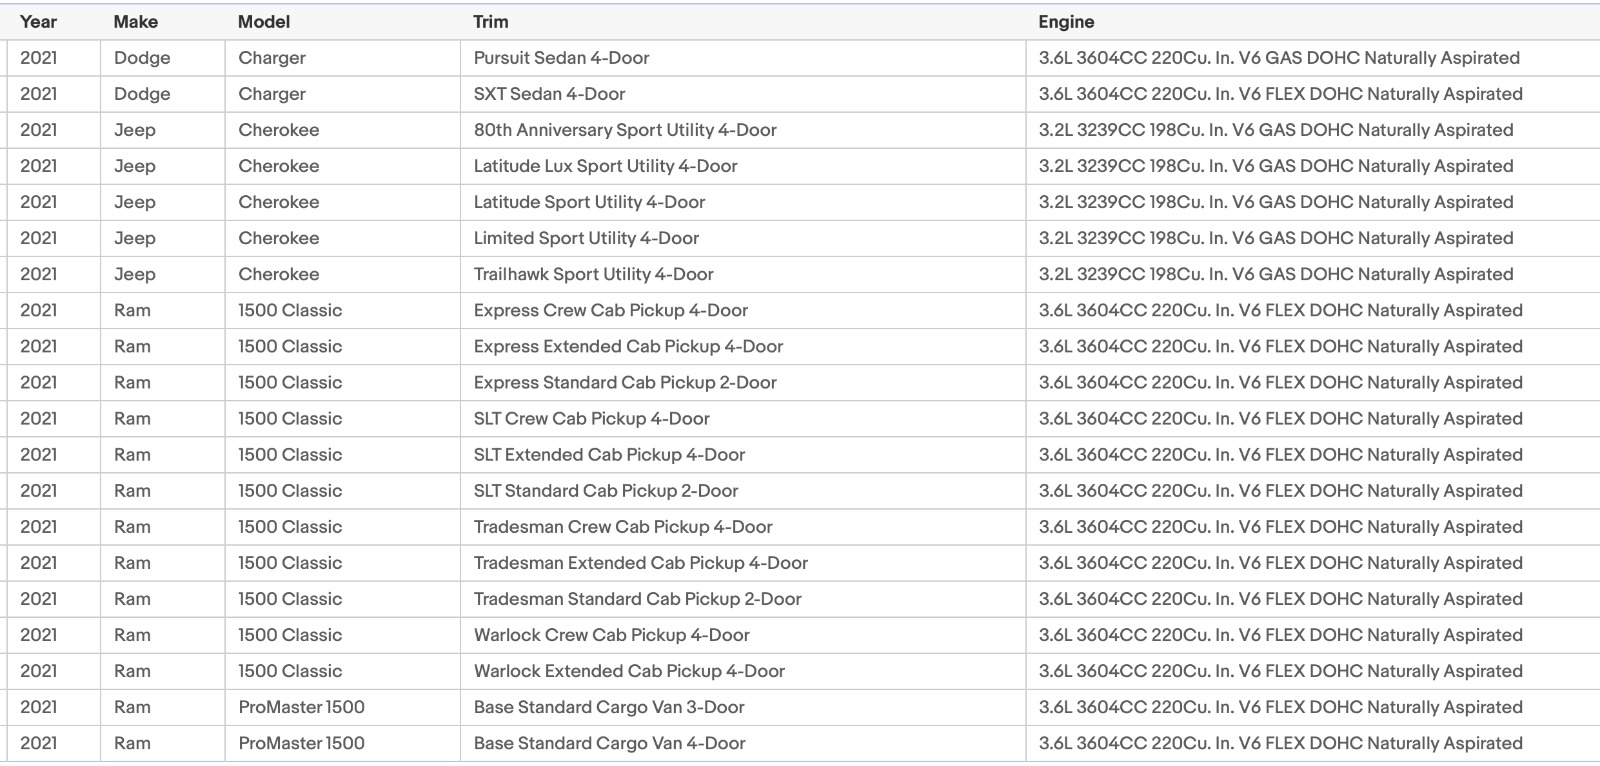Click Charger in SXT Sedan row
The height and width of the screenshot is (766, 1600).
point(272,94)
